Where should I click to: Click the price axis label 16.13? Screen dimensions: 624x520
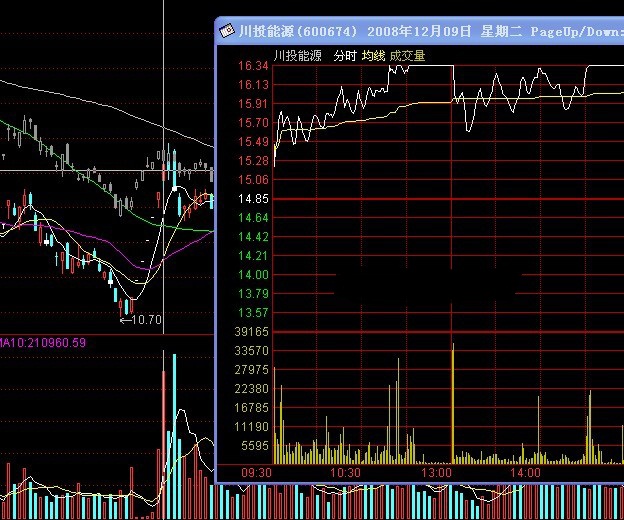click(x=253, y=85)
